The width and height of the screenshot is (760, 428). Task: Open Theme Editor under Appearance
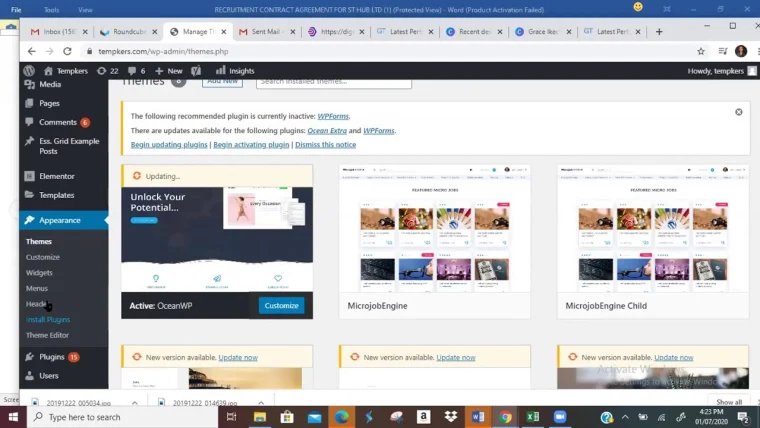[48, 335]
